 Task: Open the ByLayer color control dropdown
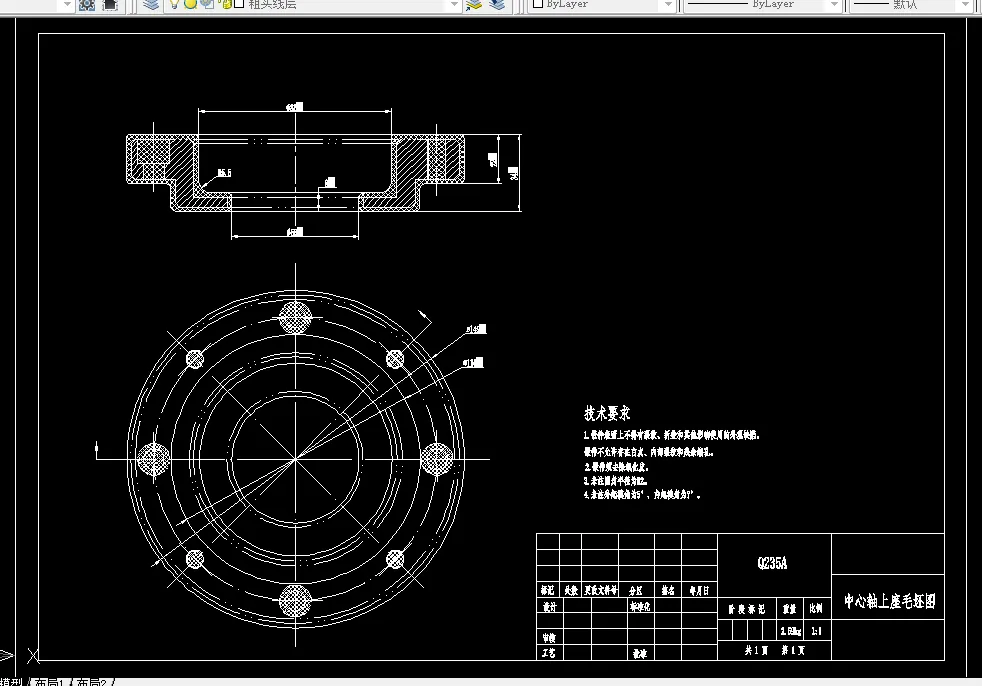click(602, 5)
